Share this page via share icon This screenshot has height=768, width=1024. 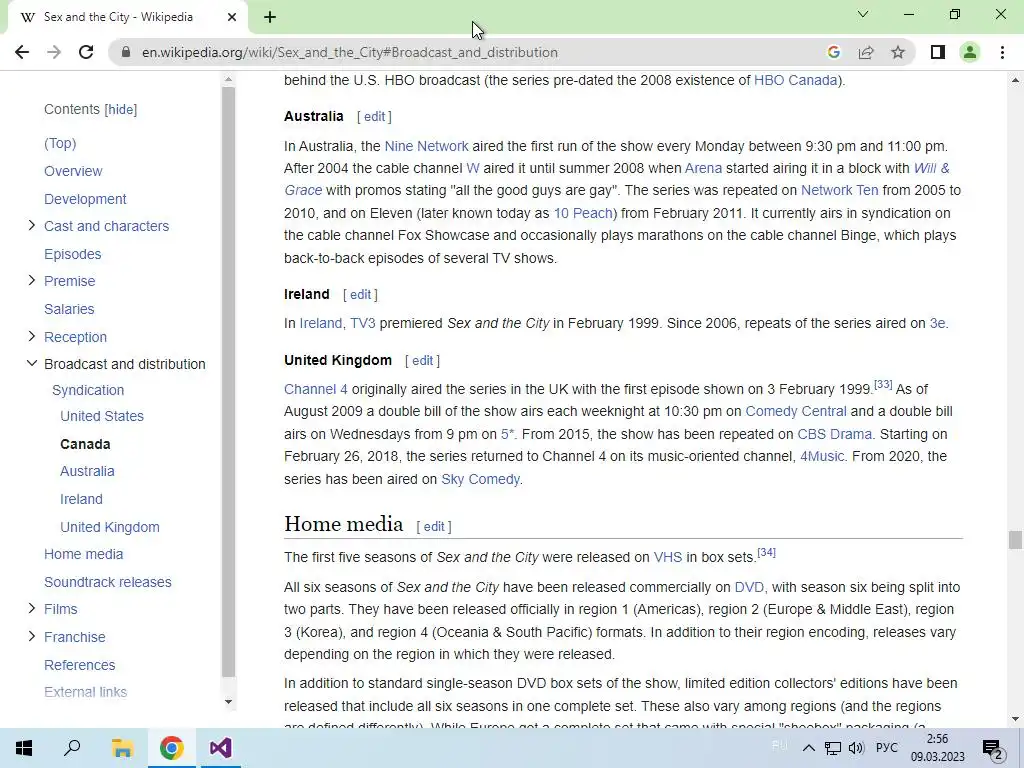coord(866,52)
